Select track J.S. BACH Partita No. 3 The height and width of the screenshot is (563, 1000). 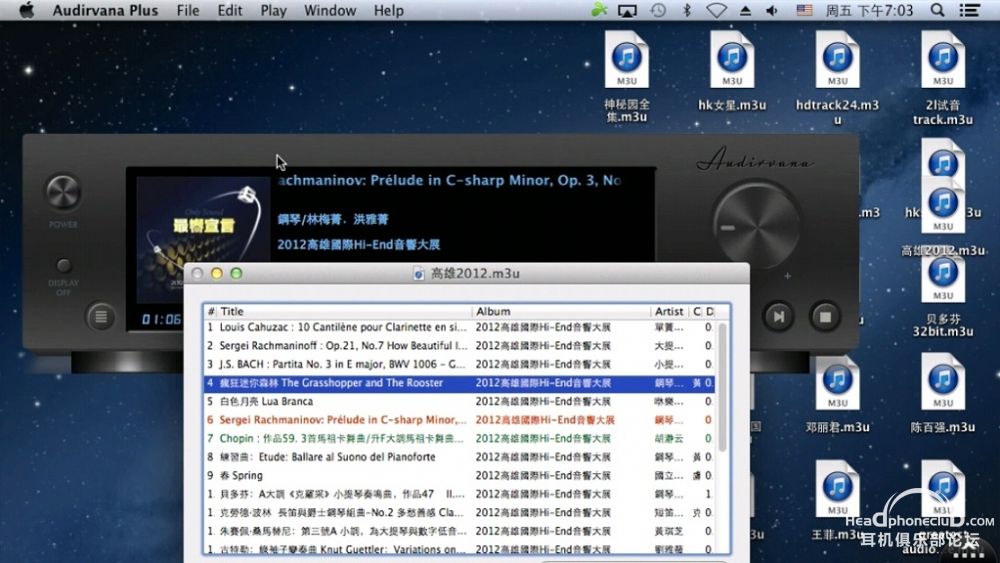tap(459, 364)
